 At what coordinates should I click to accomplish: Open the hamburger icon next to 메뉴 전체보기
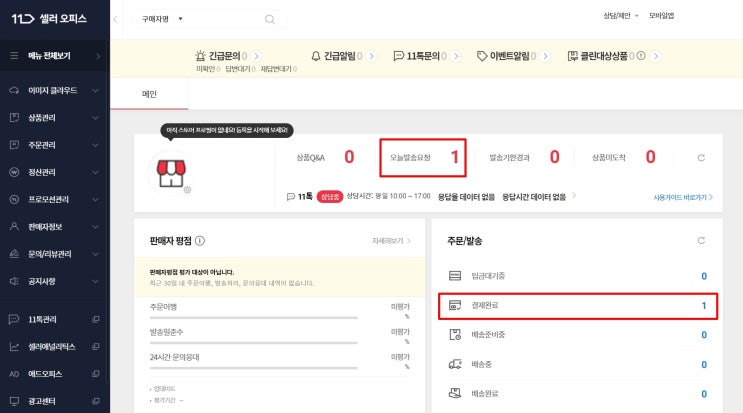[14, 56]
